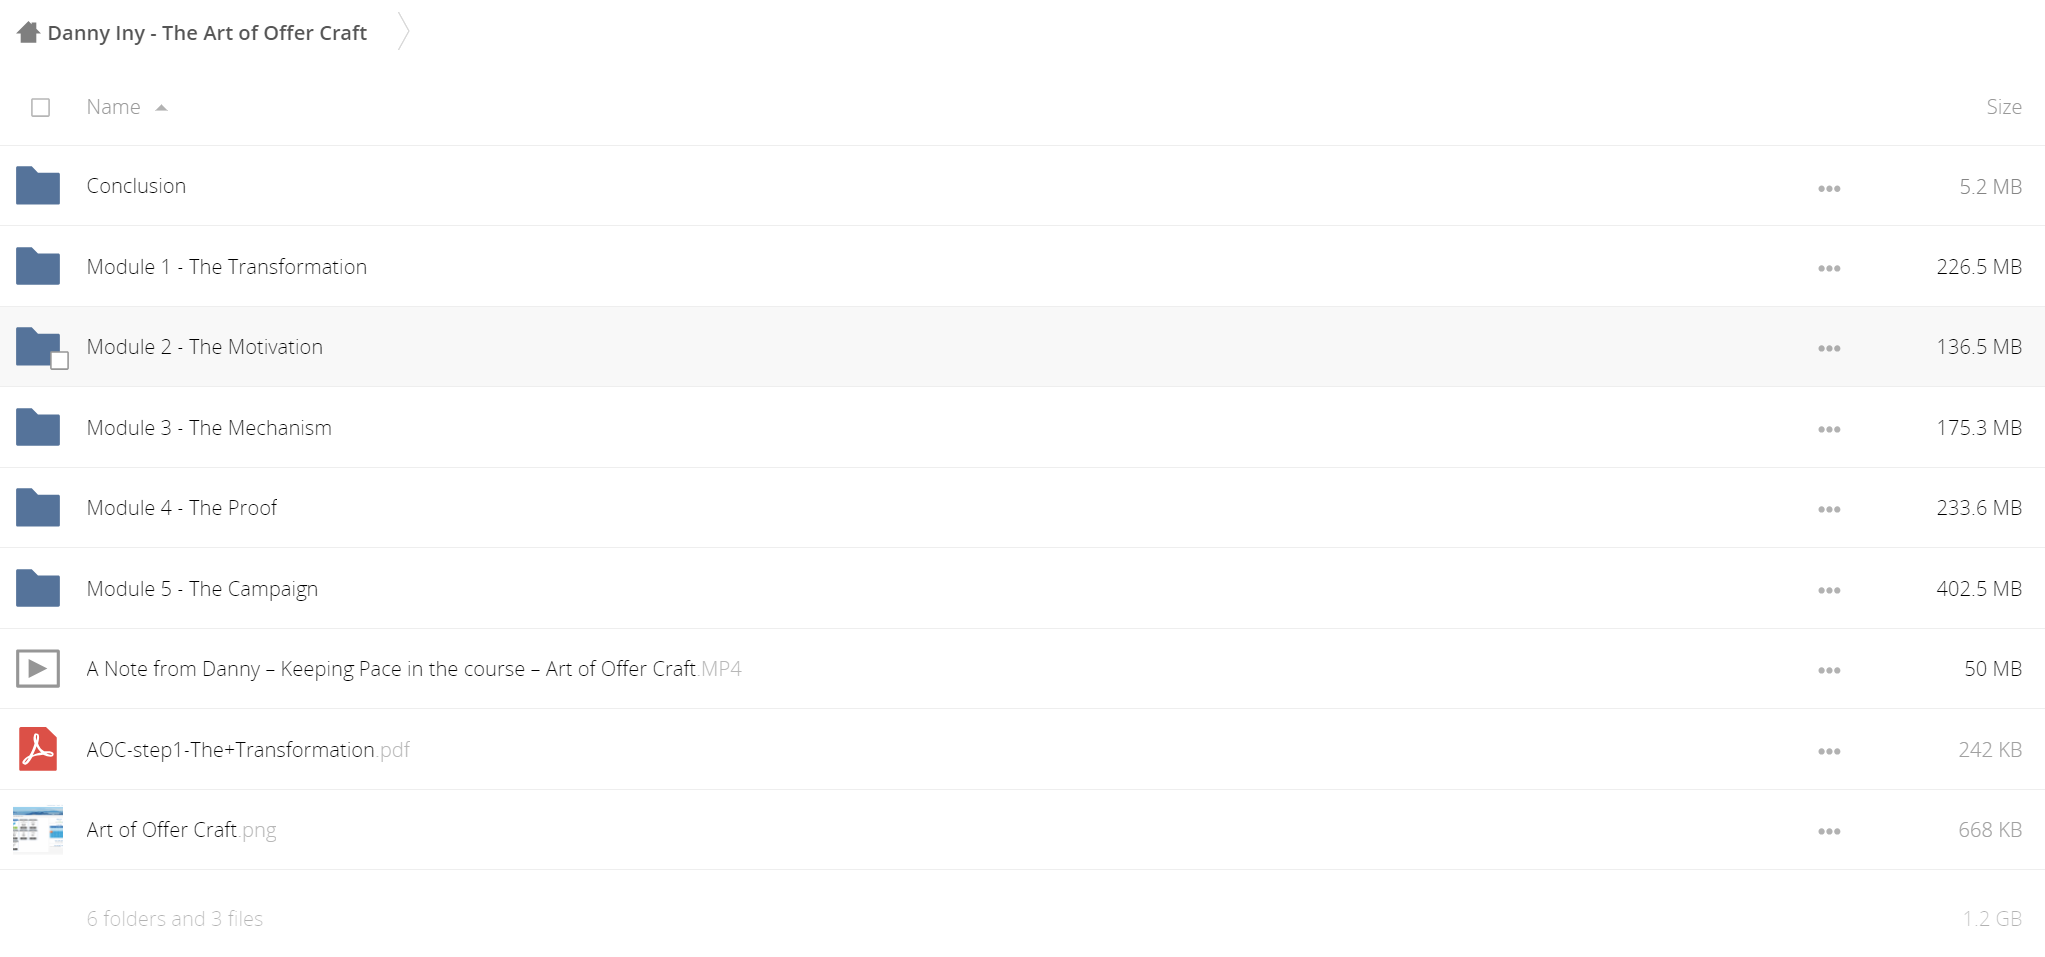Open Module 3 - The Mechanism folder
Viewport: 2045px width, 957px height.
click(209, 428)
